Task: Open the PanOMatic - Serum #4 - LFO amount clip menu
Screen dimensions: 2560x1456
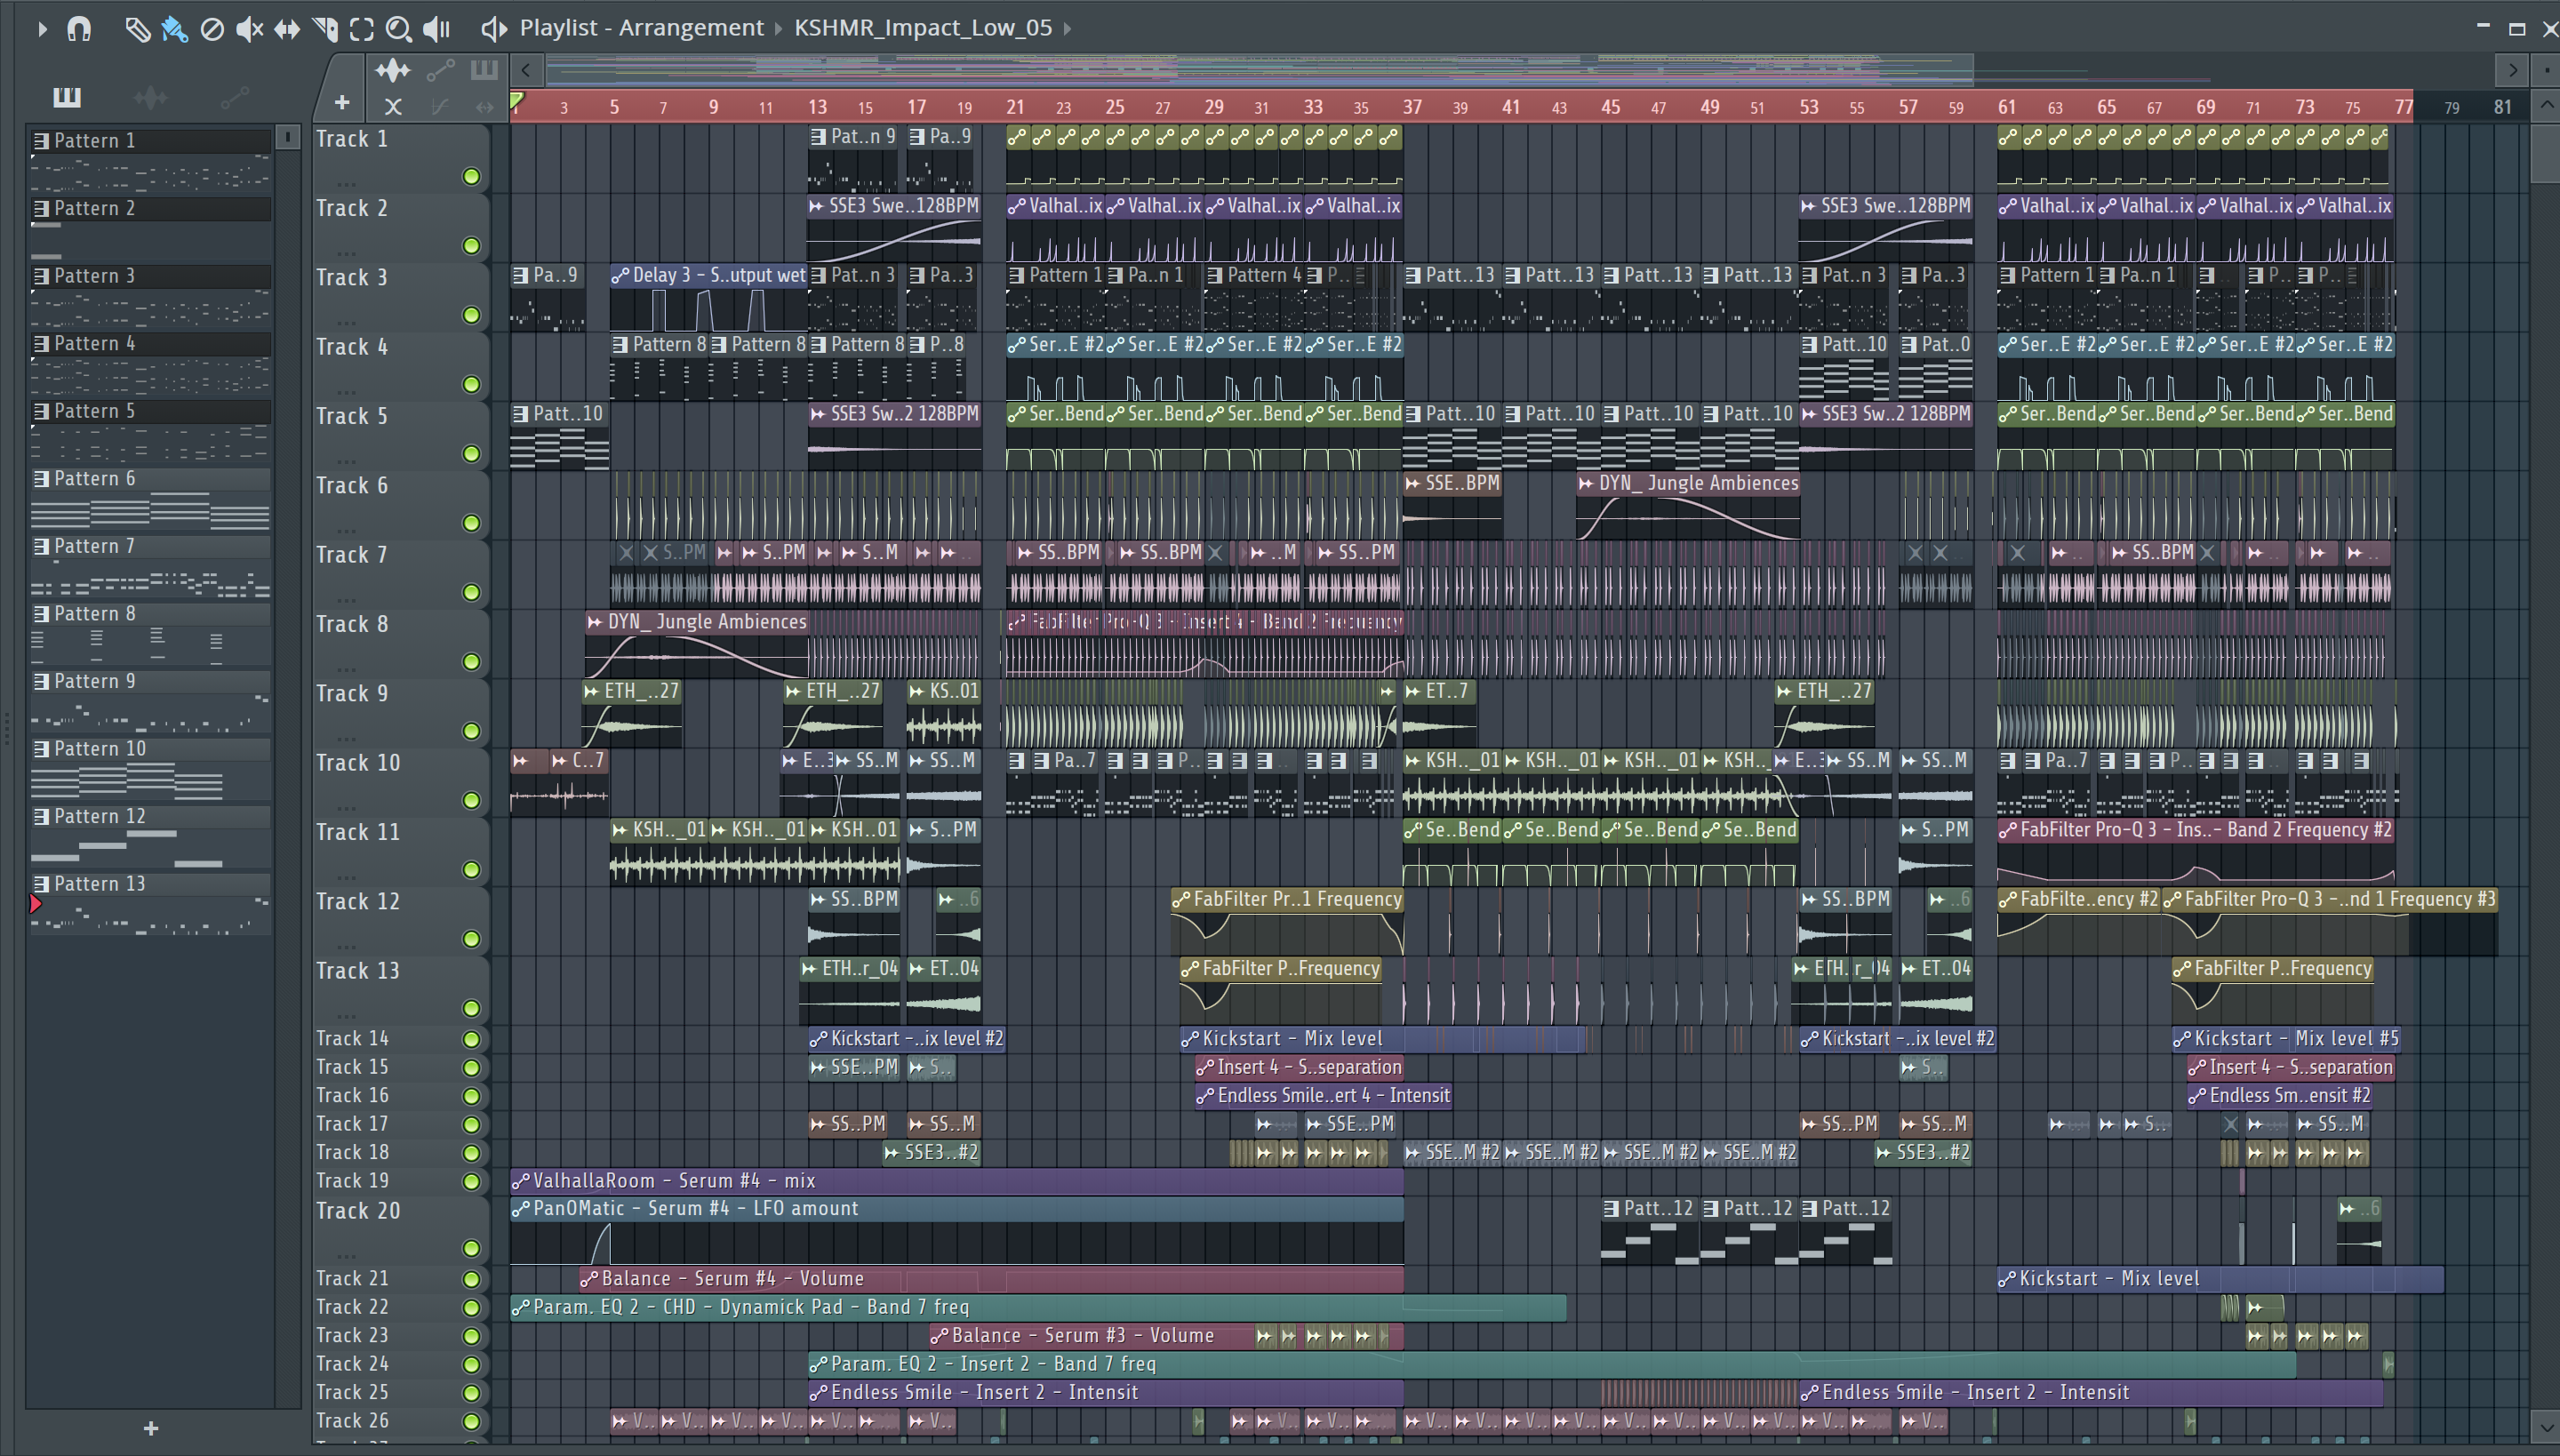Action: click(x=520, y=1209)
